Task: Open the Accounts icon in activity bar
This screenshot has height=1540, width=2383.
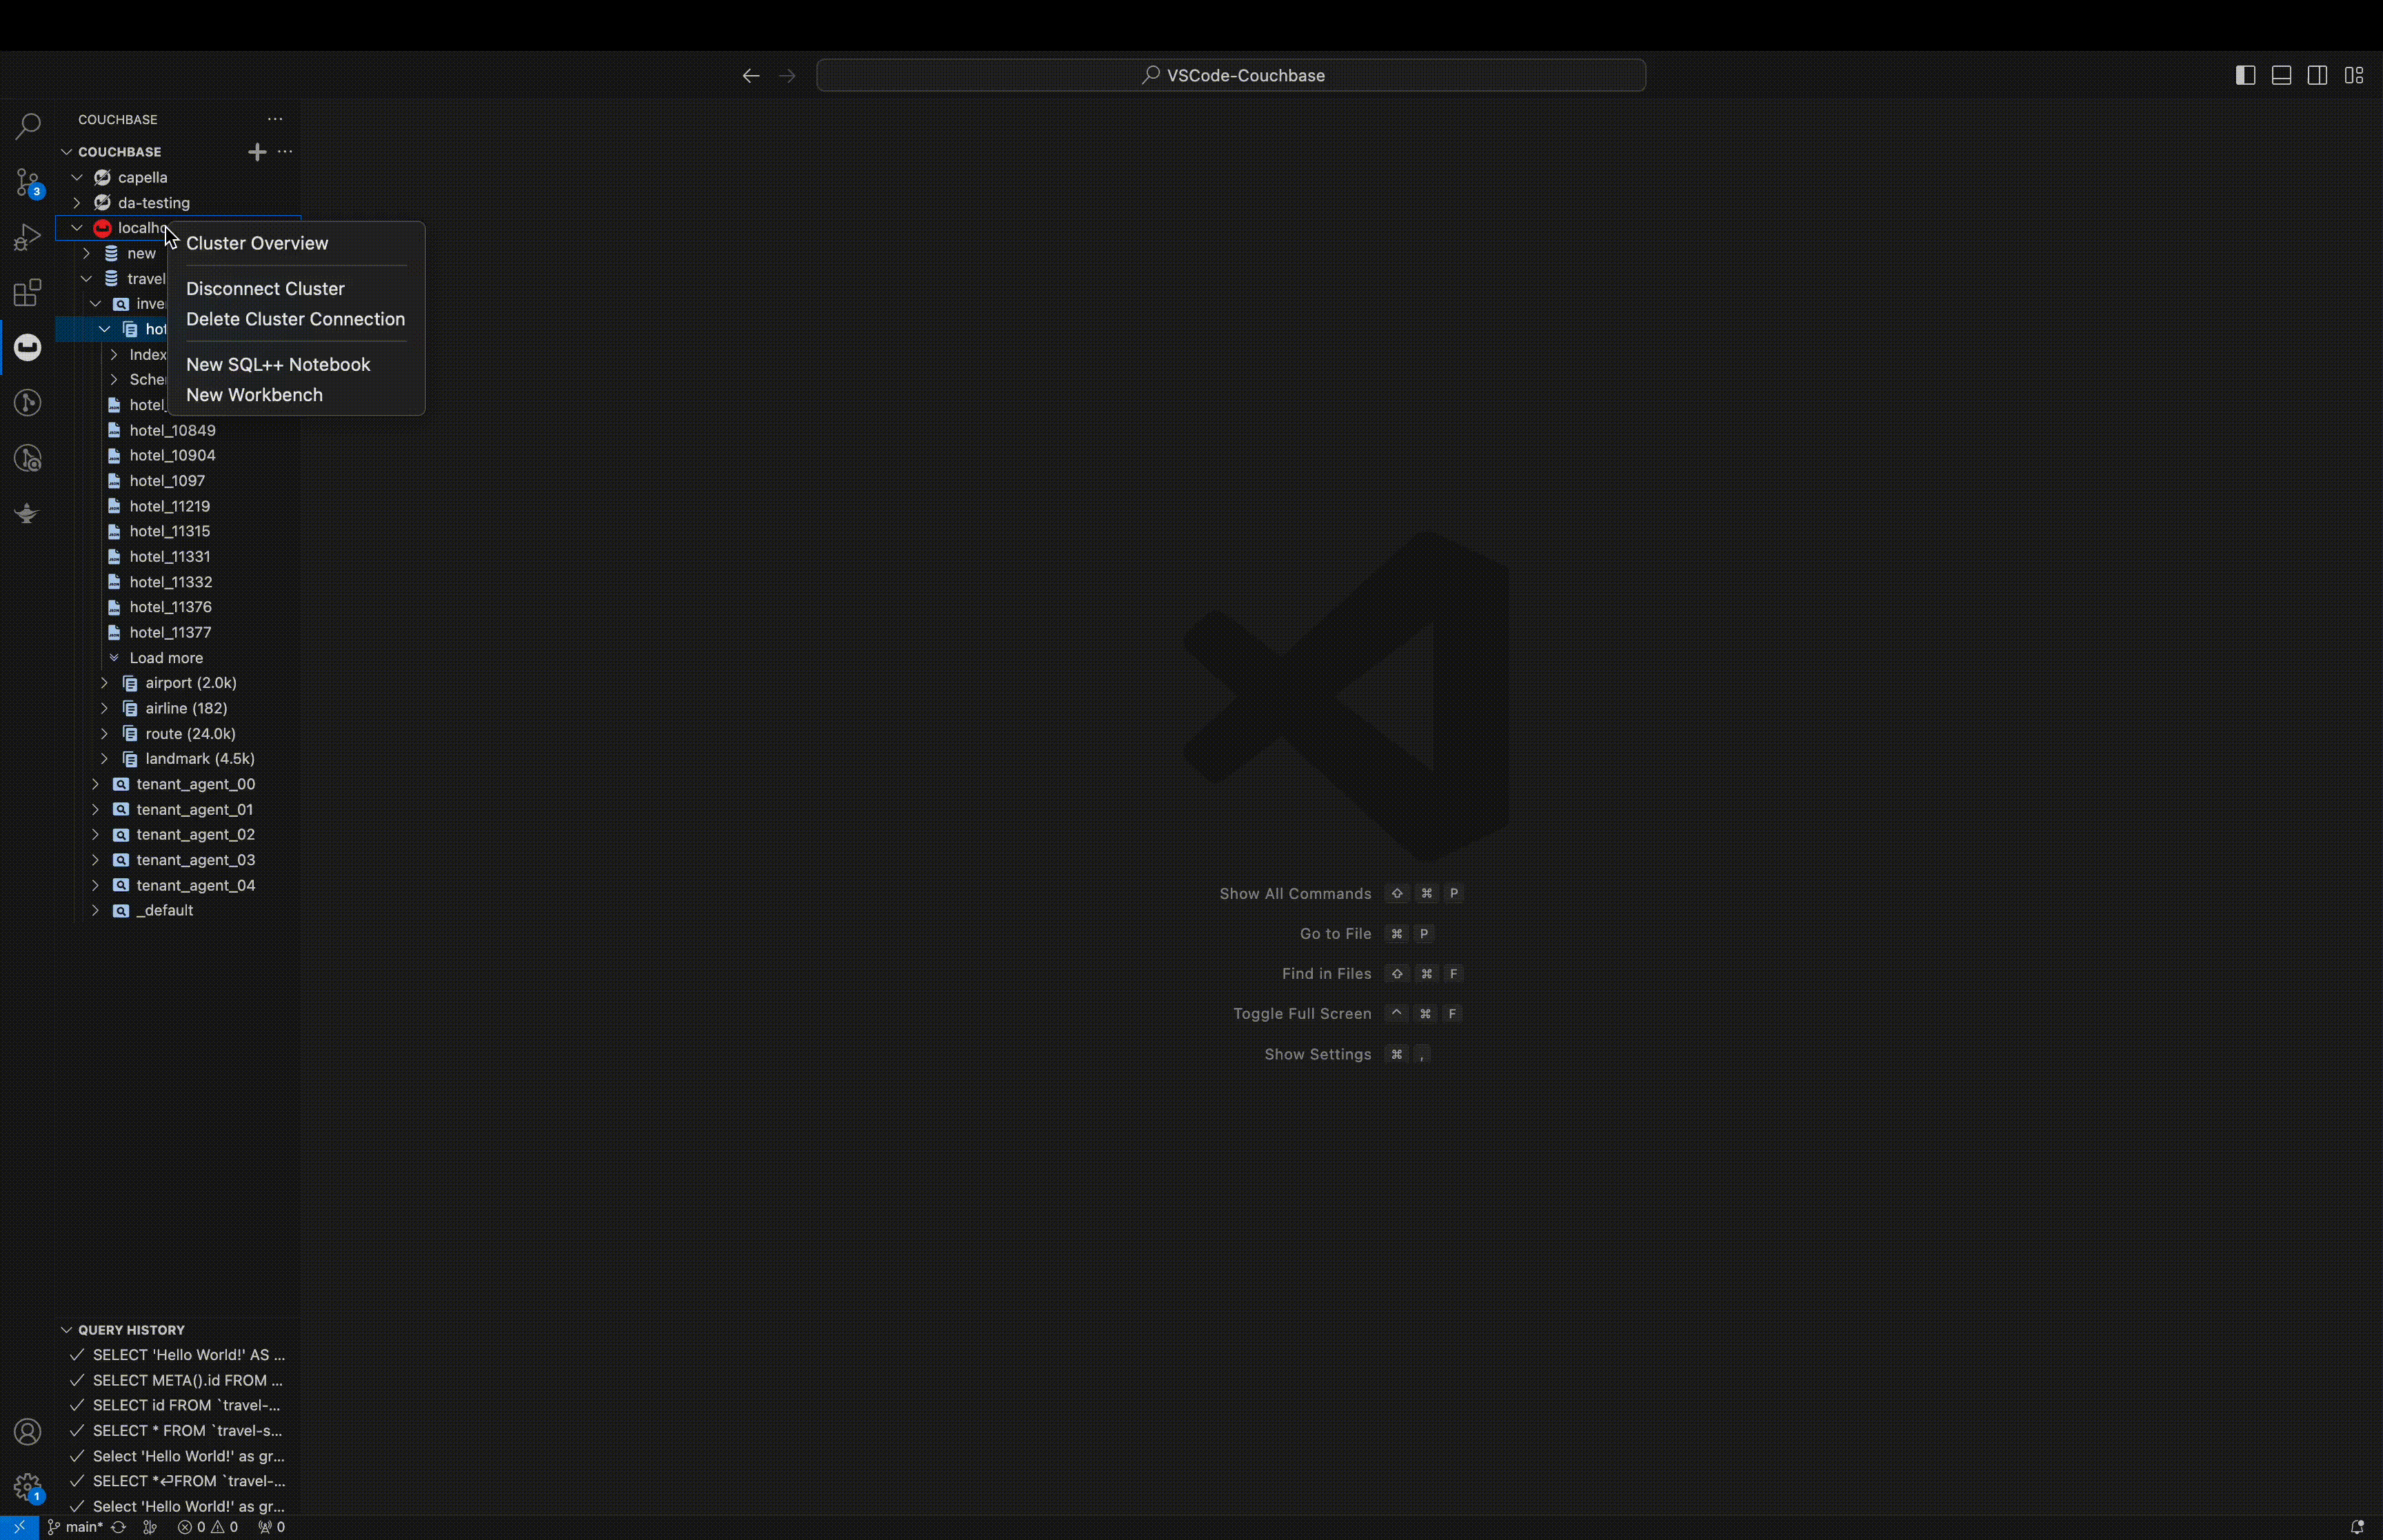Action: coord(27,1432)
